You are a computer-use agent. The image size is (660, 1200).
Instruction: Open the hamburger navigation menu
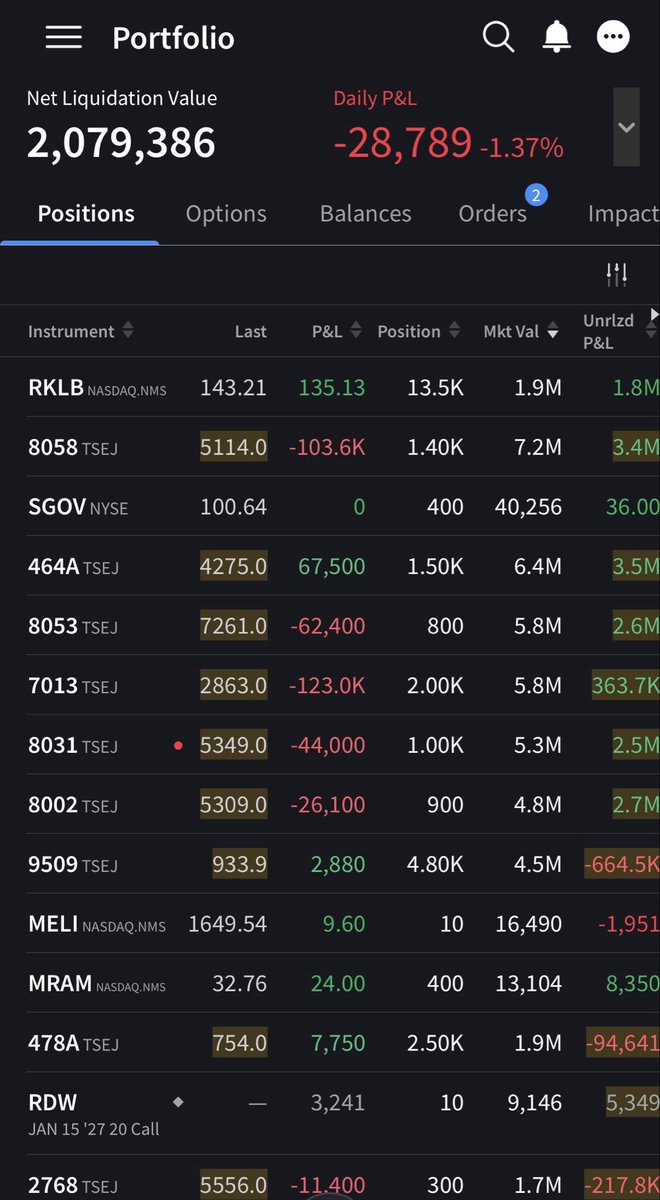click(x=63, y=37)
